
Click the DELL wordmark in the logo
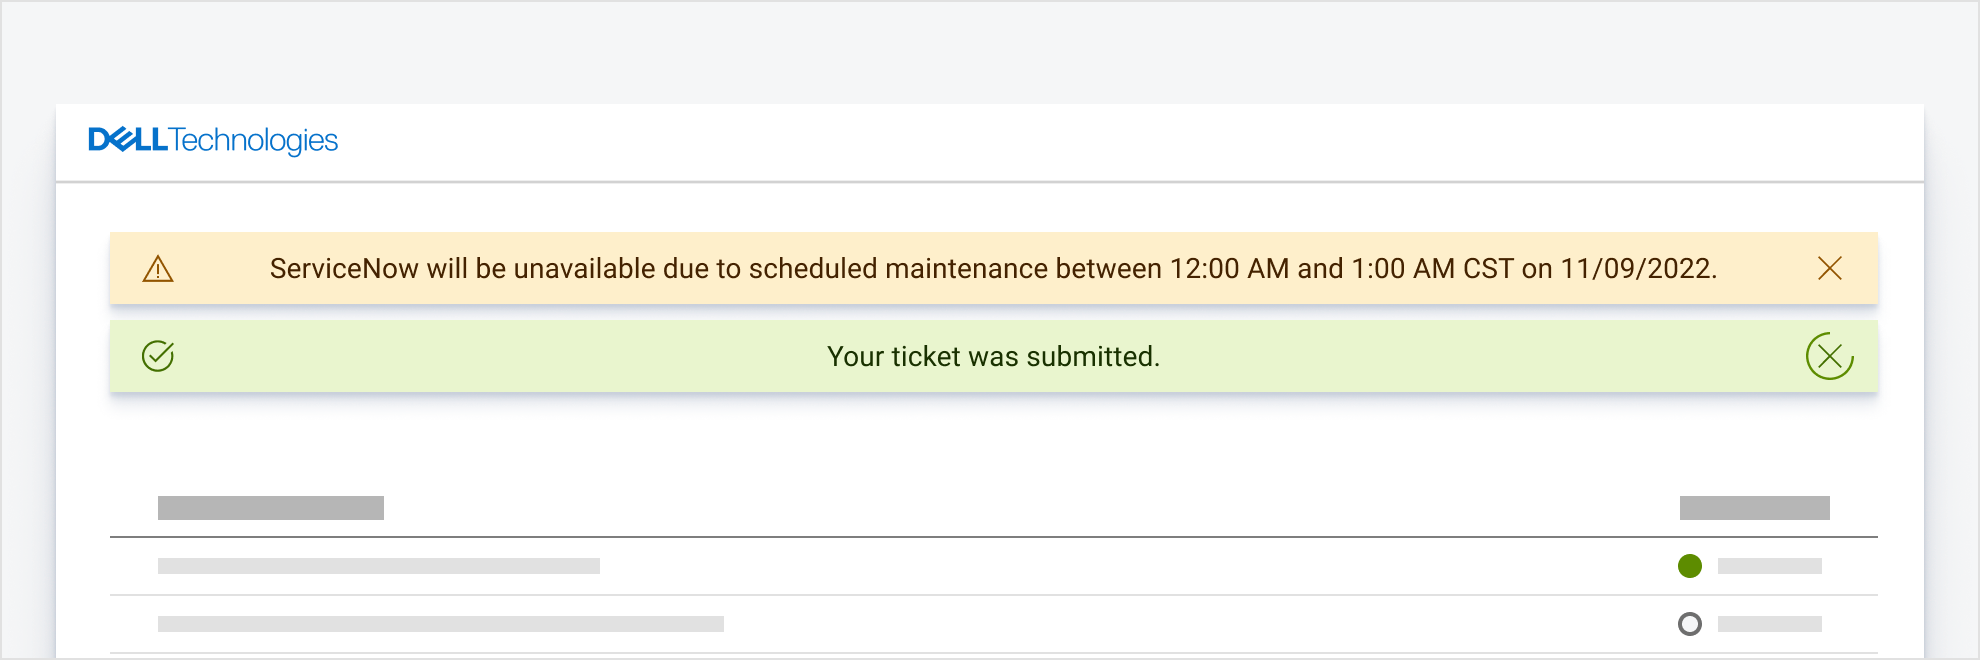pos(128,140)
